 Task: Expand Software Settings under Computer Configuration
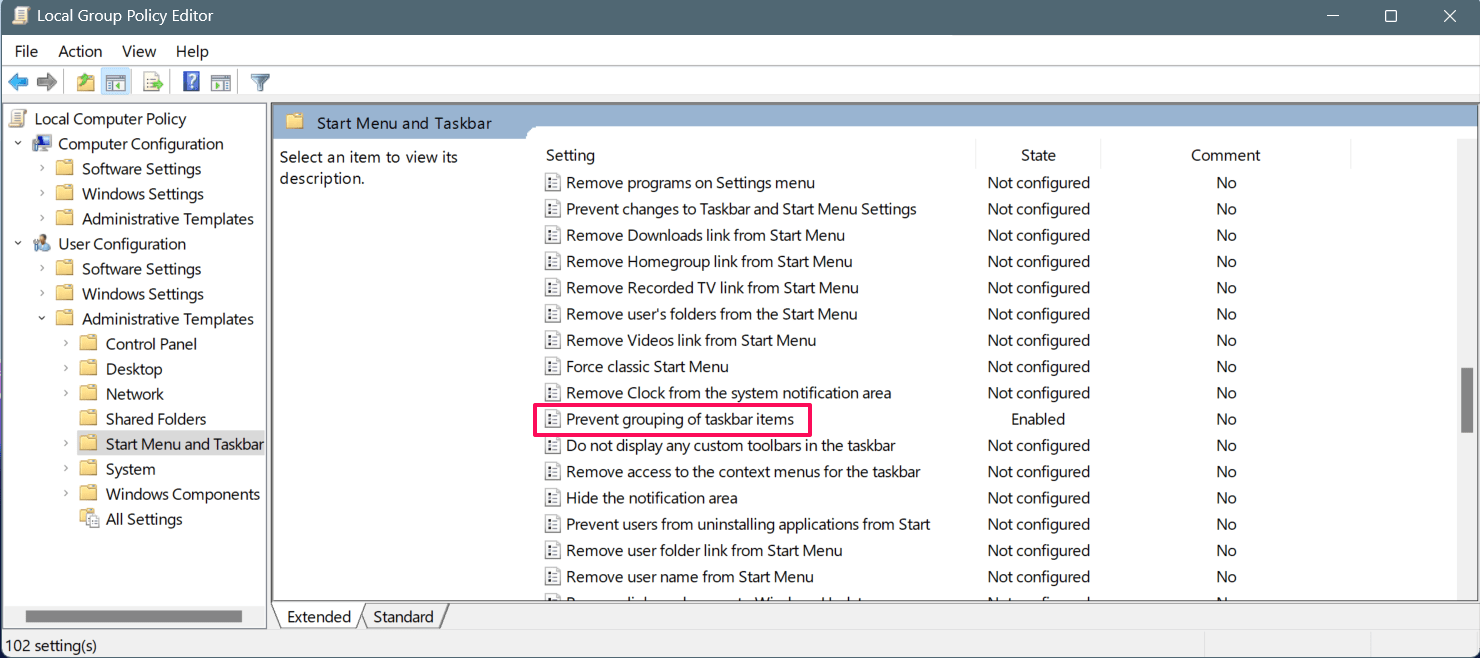point(42,169)
